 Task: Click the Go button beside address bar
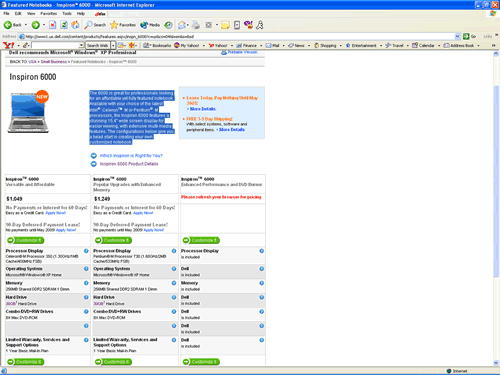tap(470, 36)
